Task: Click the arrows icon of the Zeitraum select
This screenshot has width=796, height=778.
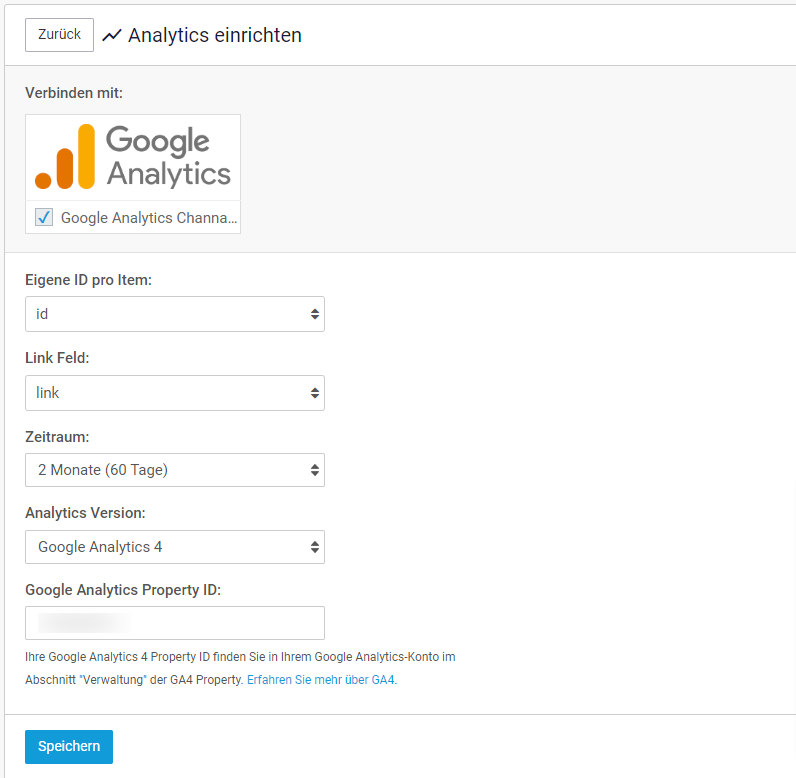Action: [315, 470]
